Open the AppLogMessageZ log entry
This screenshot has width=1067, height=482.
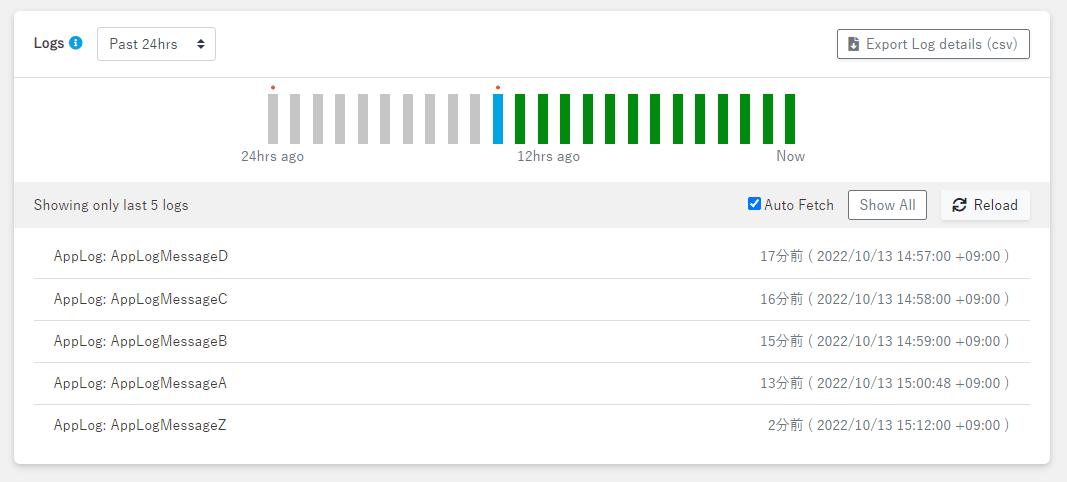click(x=141, y=425)
